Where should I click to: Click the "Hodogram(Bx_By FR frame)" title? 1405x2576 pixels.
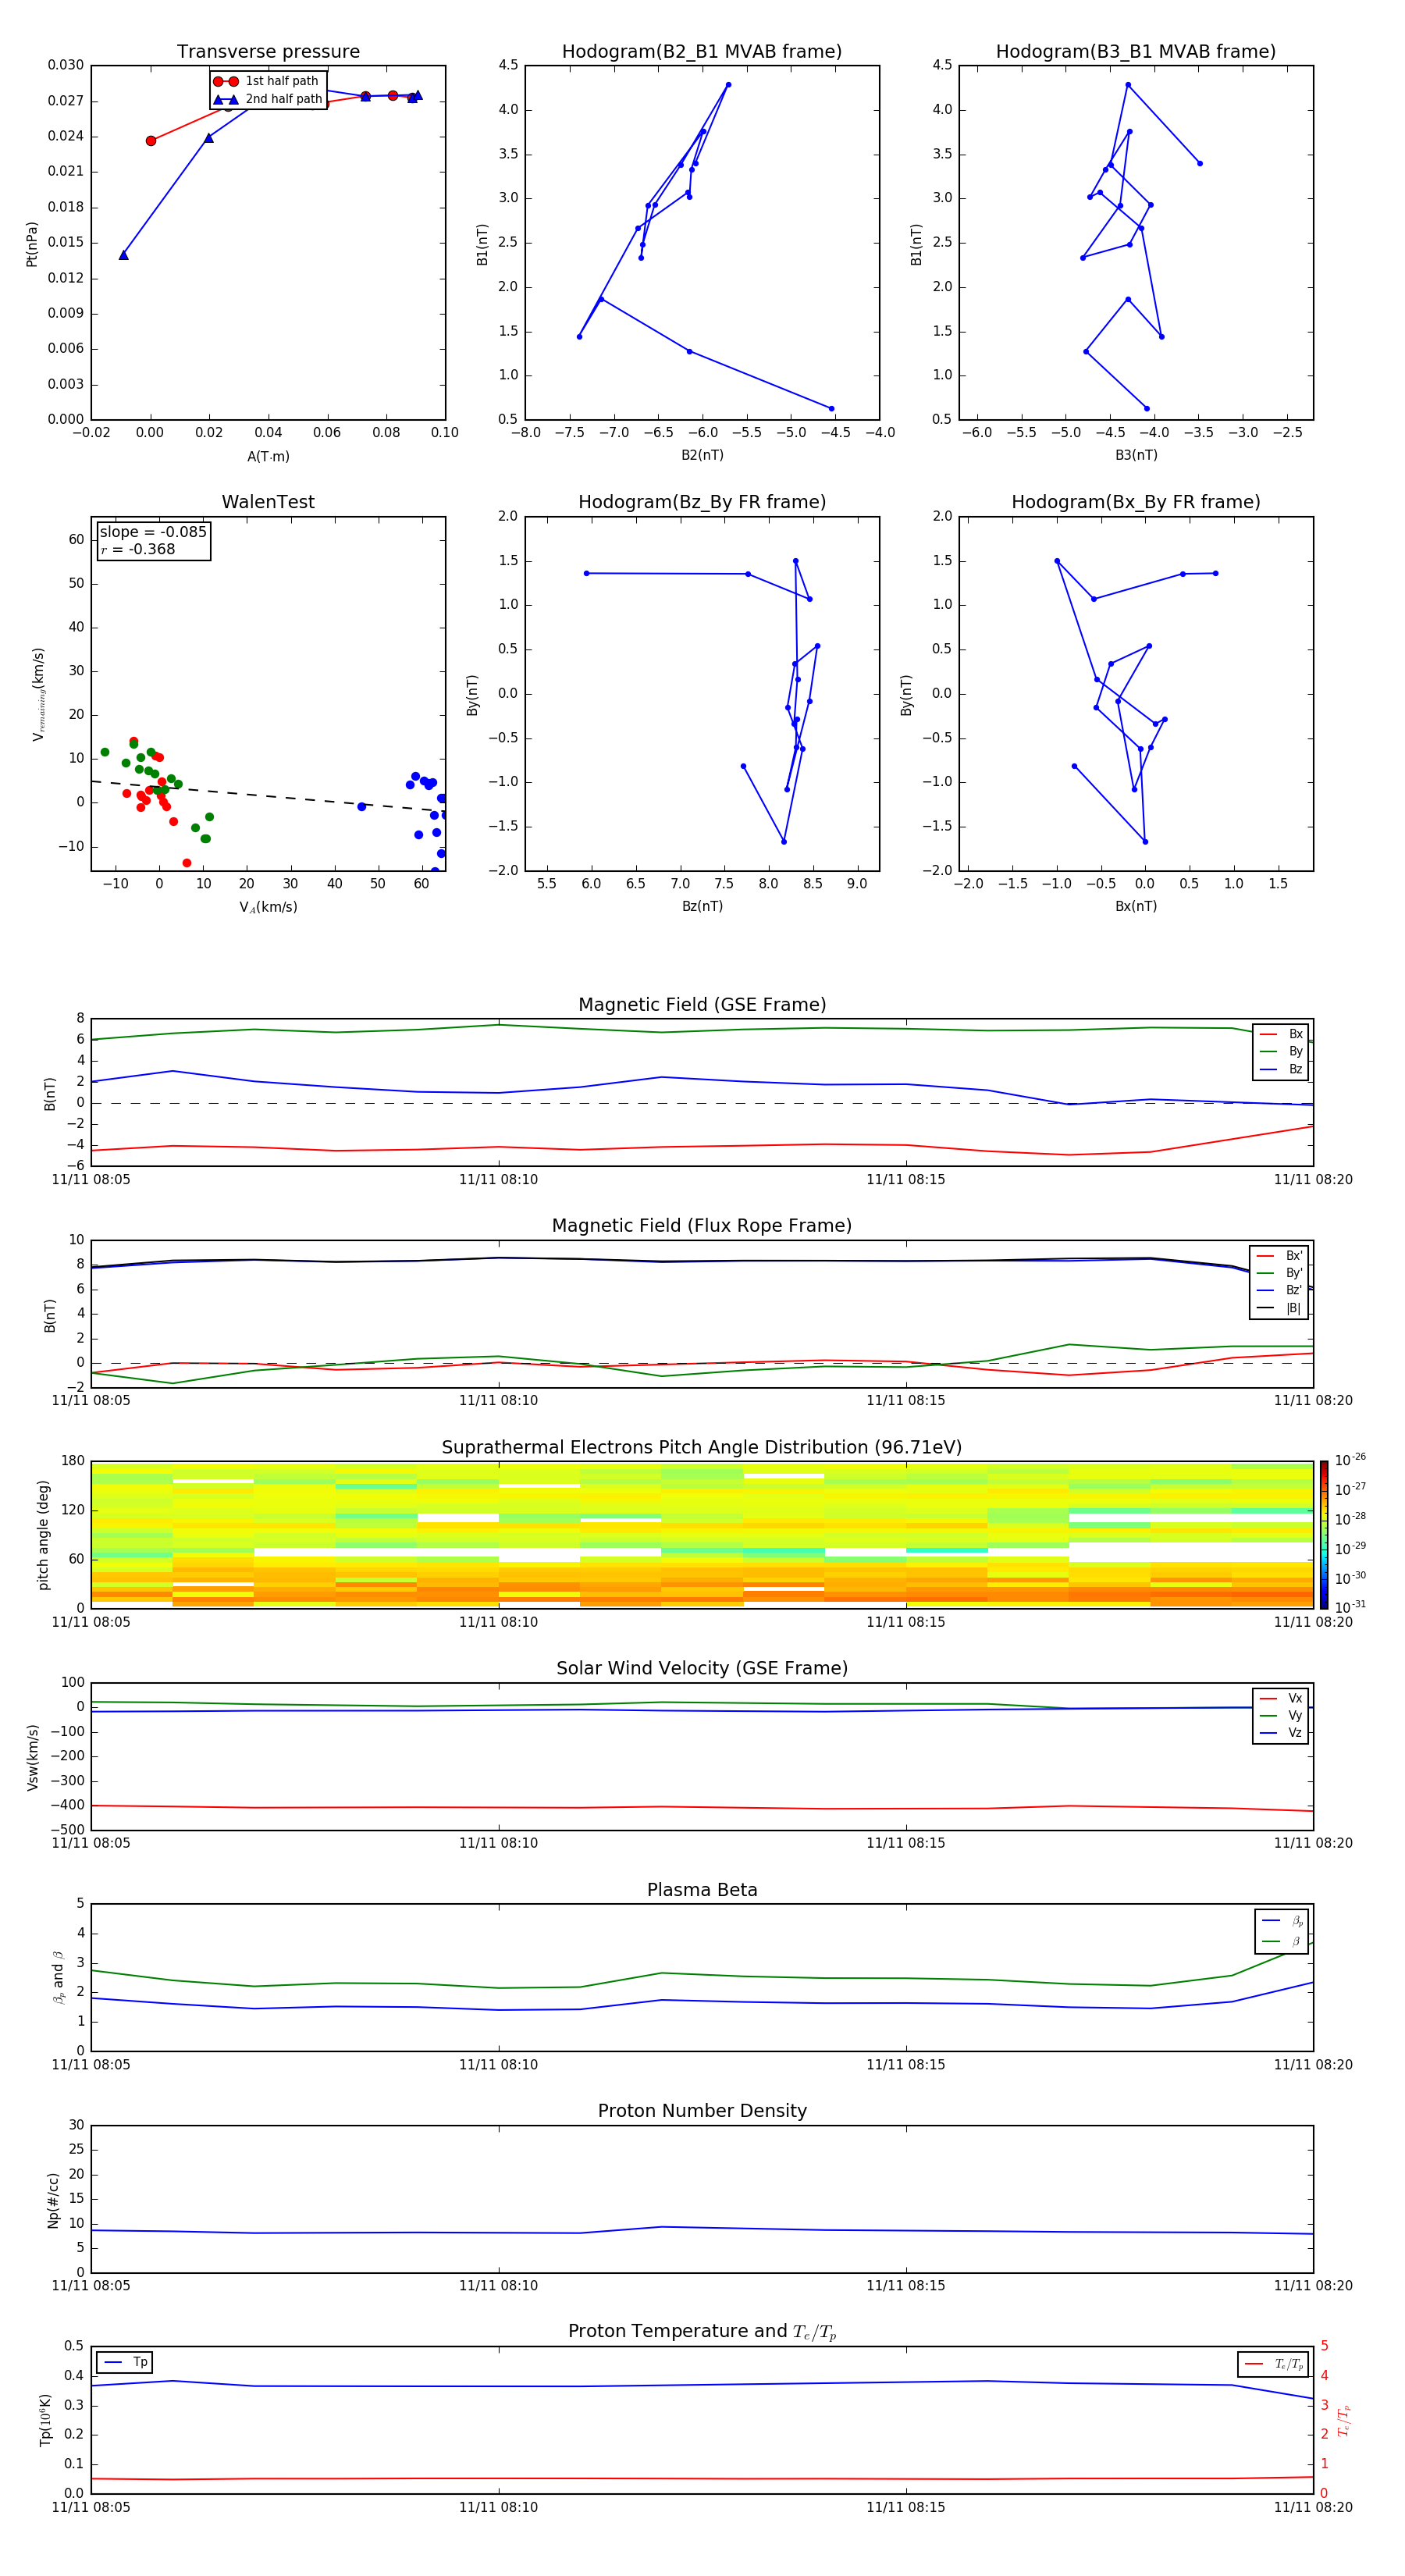(x=1136, y=502)
